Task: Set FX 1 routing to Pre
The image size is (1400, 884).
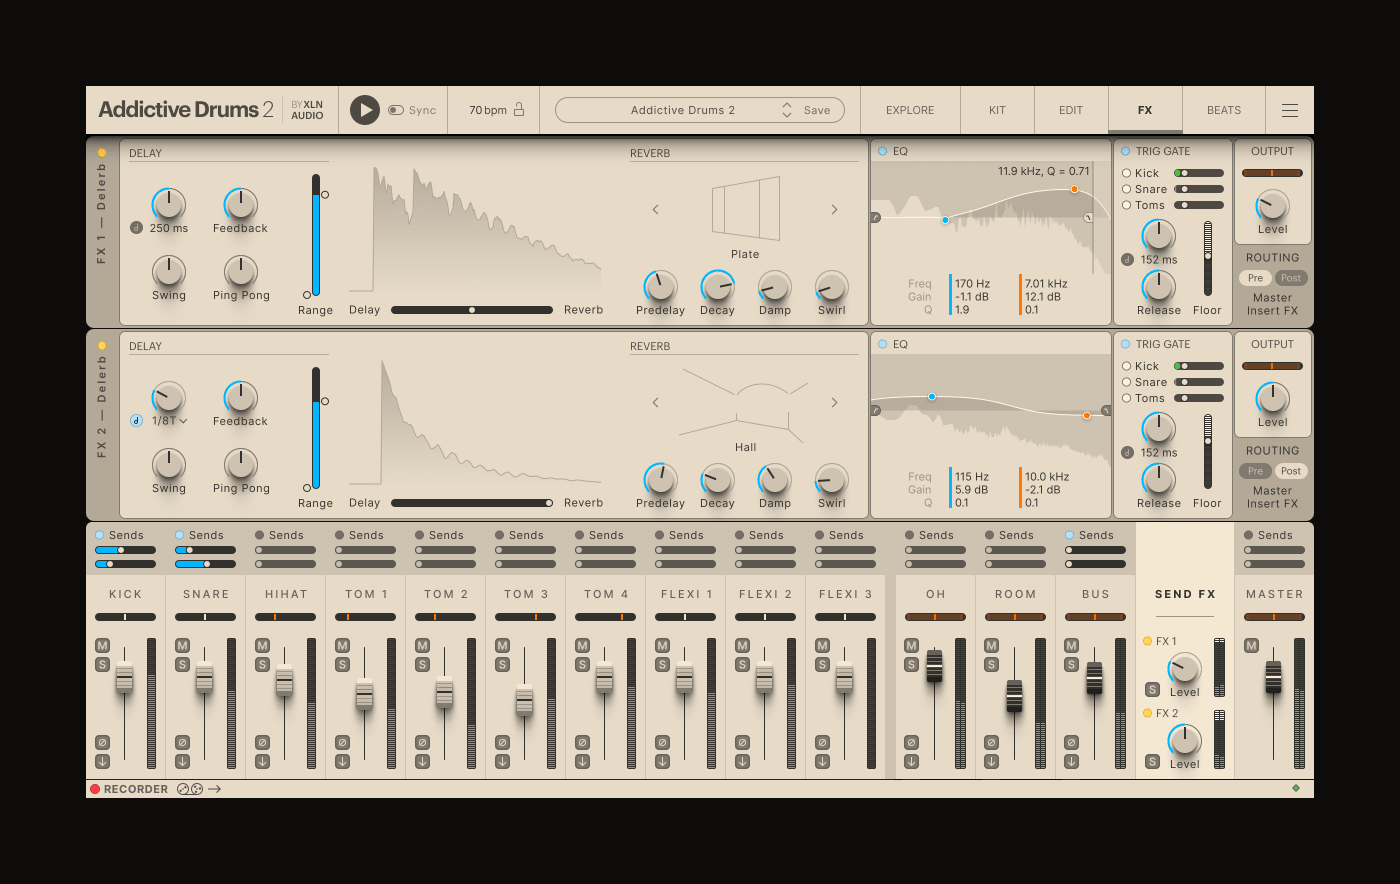Action: (1255, 278)
